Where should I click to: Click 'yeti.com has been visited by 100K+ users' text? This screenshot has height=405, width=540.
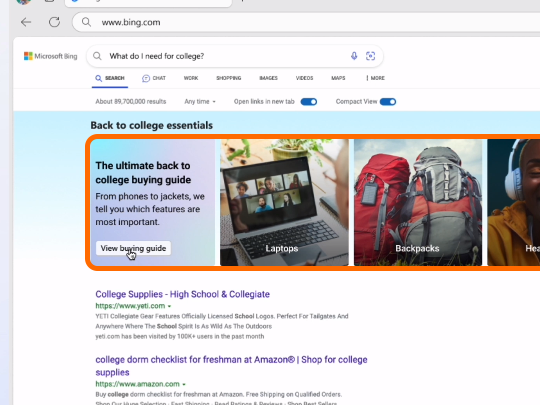[180, 336]
